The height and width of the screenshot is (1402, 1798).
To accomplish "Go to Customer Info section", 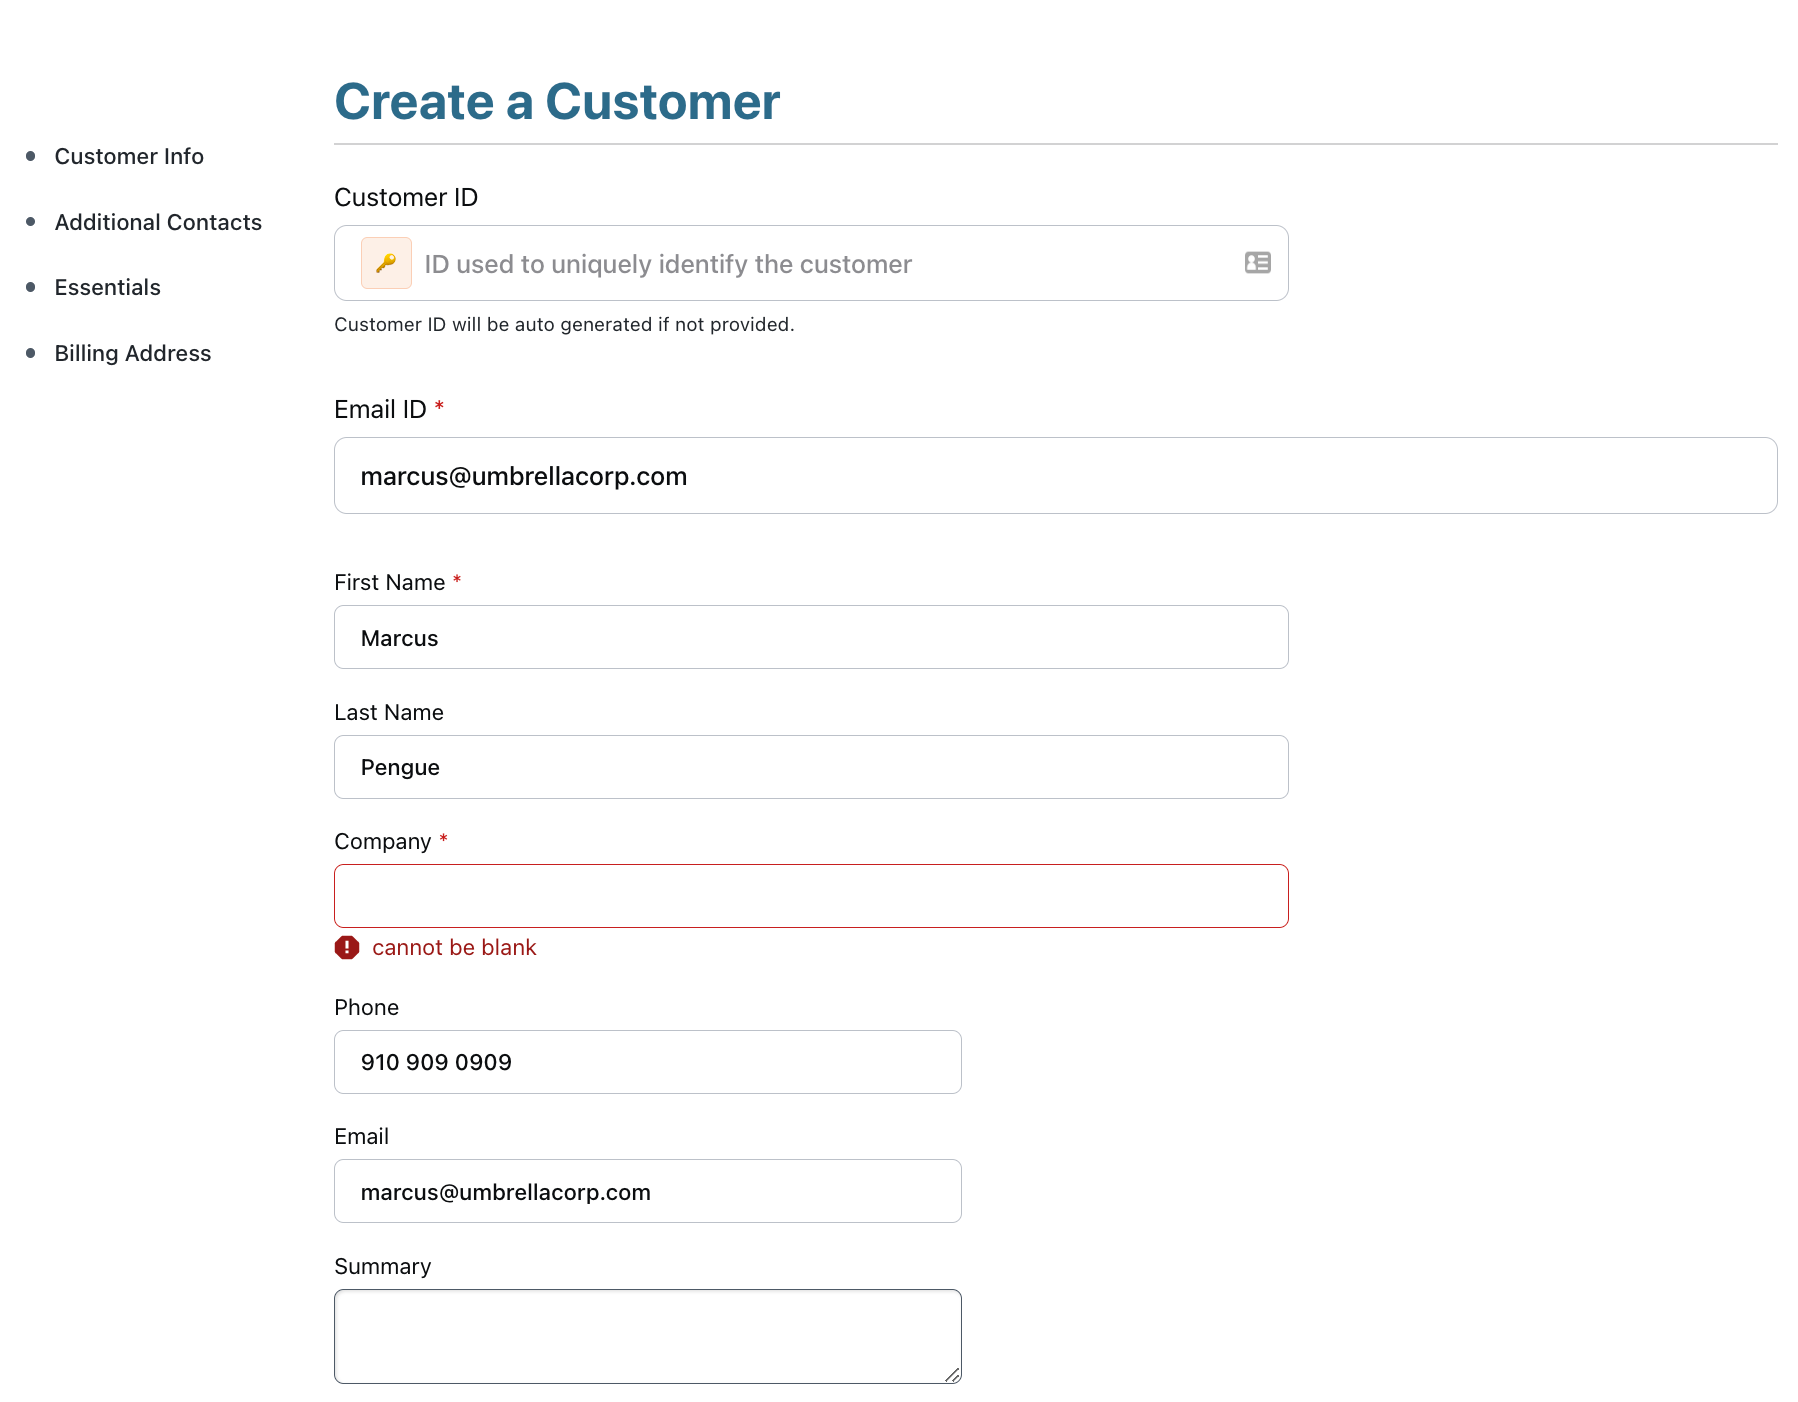I will (x=129, y=156).
